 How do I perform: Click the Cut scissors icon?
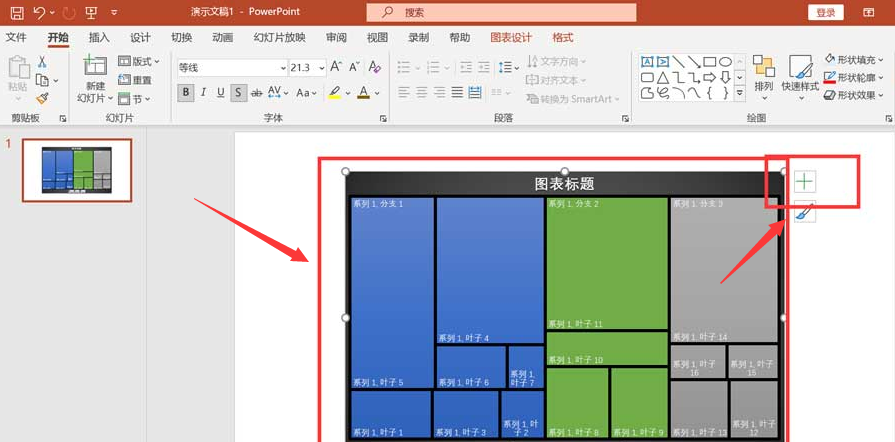point(42,62)
